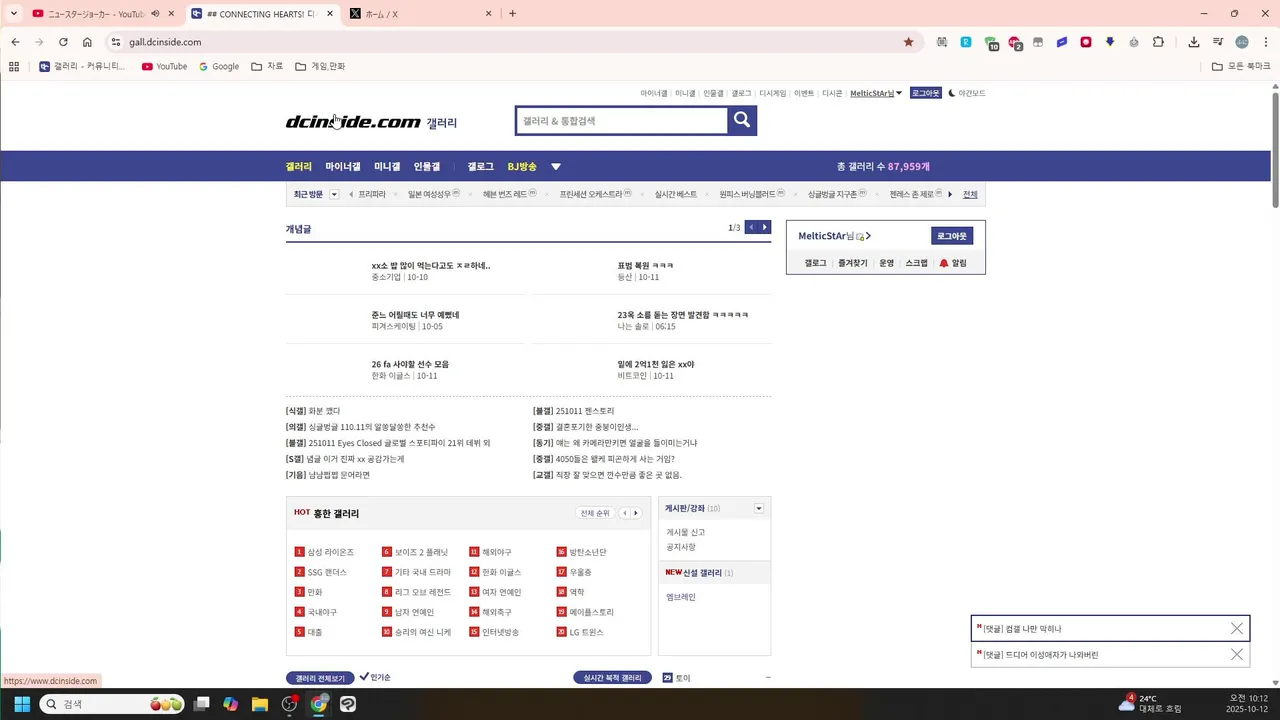Click the gallery search input field
Image resolution: width=1280 pixels, height=720 pixels.
[x=621, y=120]
